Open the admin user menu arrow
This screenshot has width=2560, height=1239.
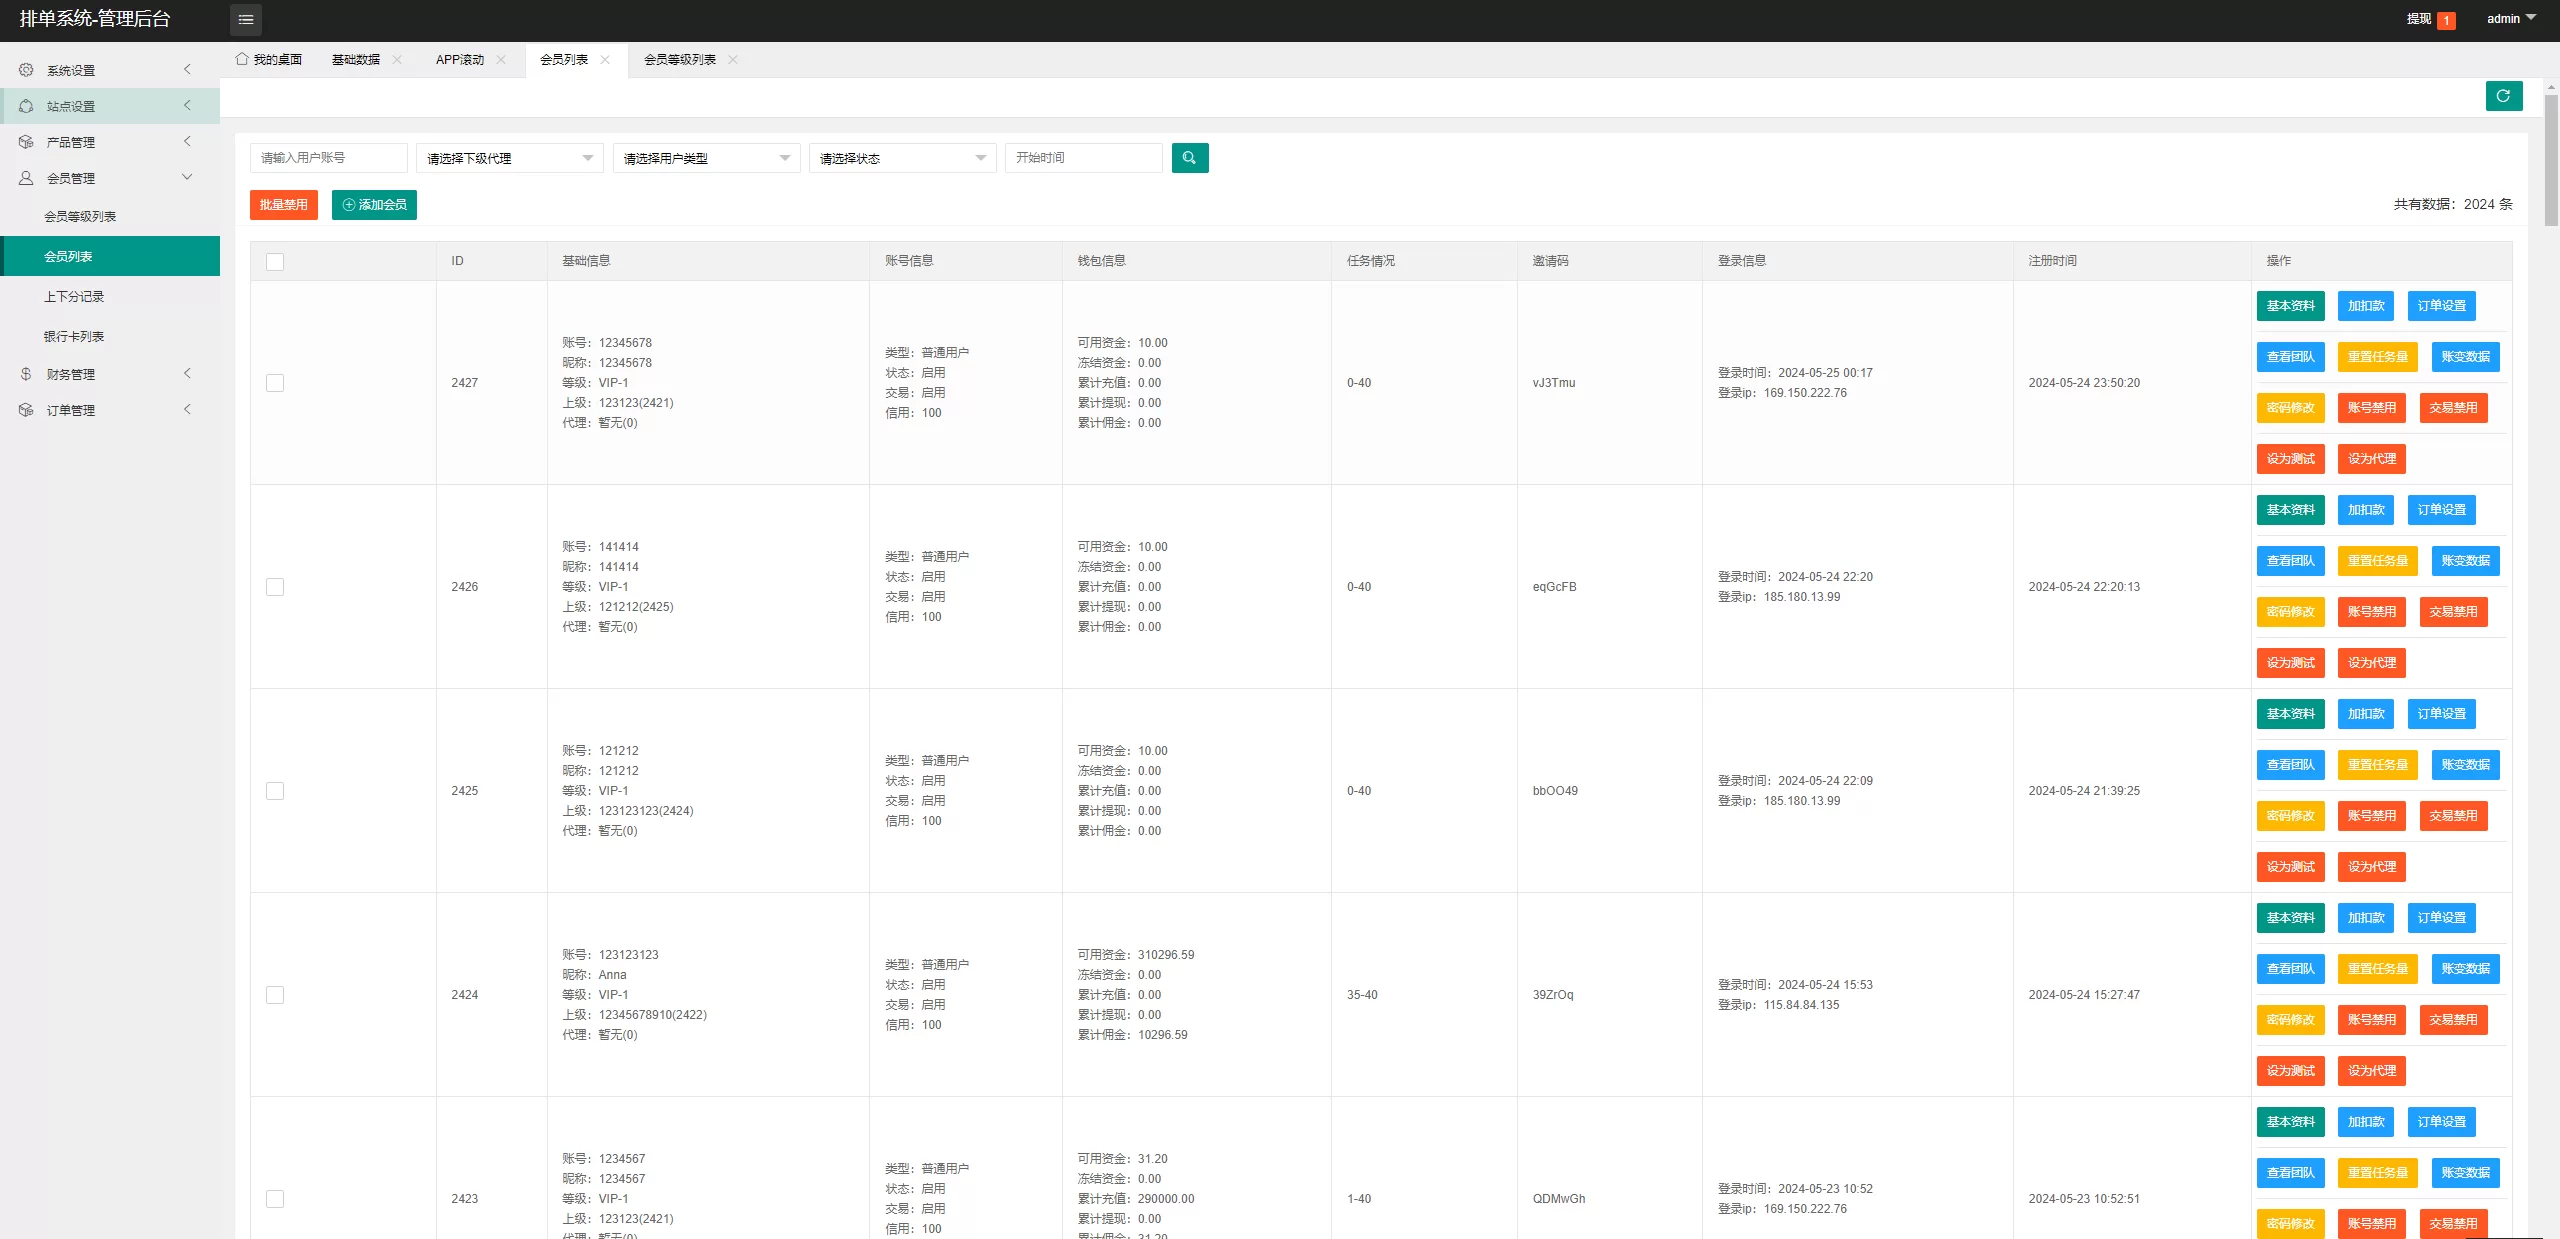tap(2531, 18)
